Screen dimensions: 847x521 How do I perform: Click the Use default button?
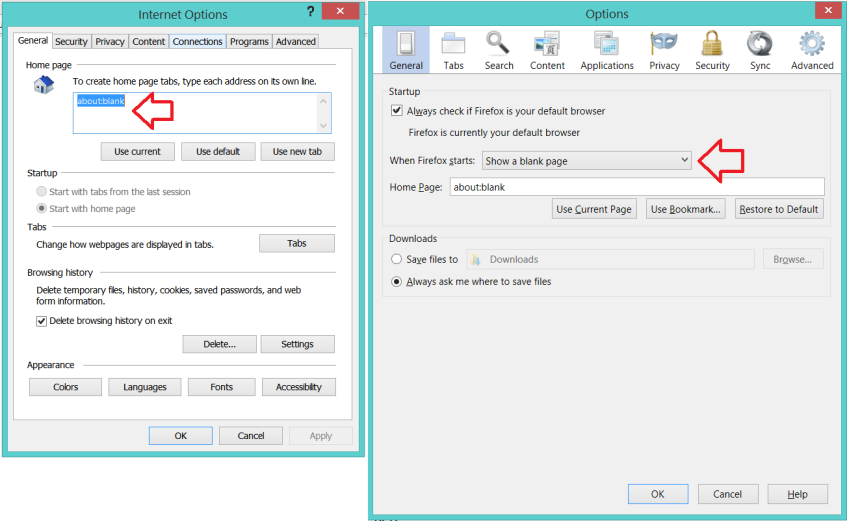click(218, 152)
